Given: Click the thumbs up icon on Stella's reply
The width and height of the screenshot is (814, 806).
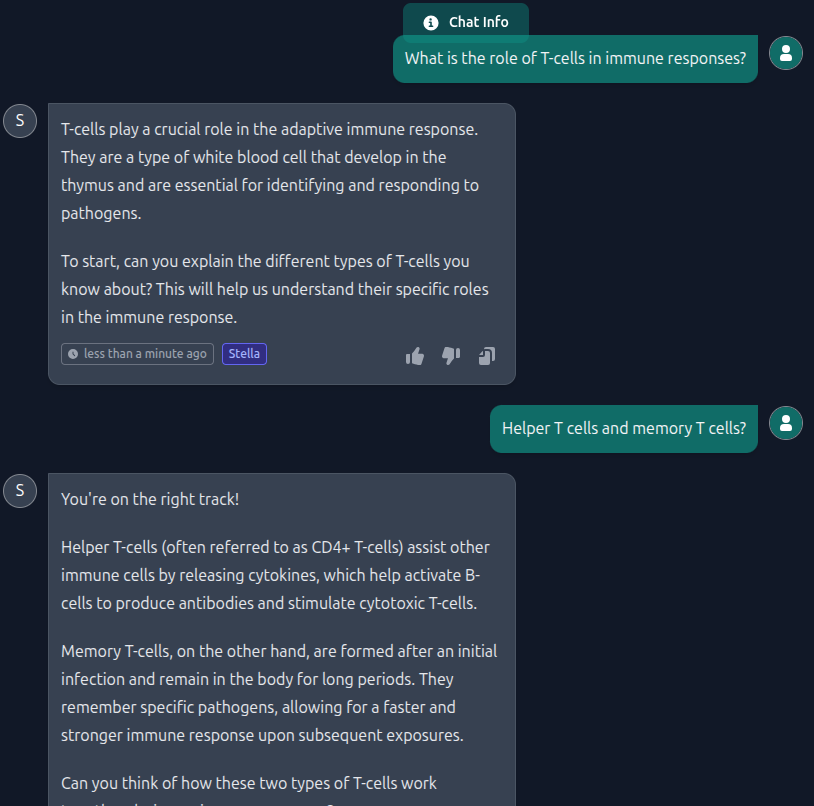Looking at the screenshot, I should tap(415, 356).
